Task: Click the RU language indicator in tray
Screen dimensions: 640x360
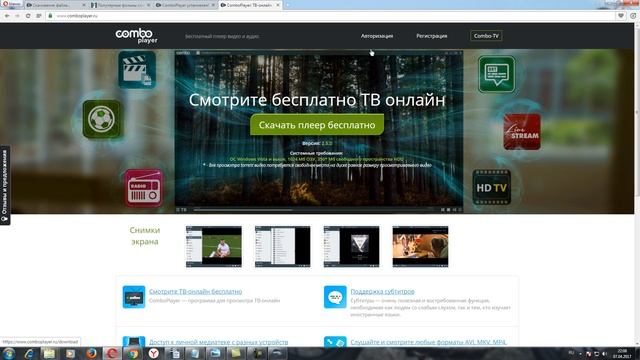Action: pos(571,353)
